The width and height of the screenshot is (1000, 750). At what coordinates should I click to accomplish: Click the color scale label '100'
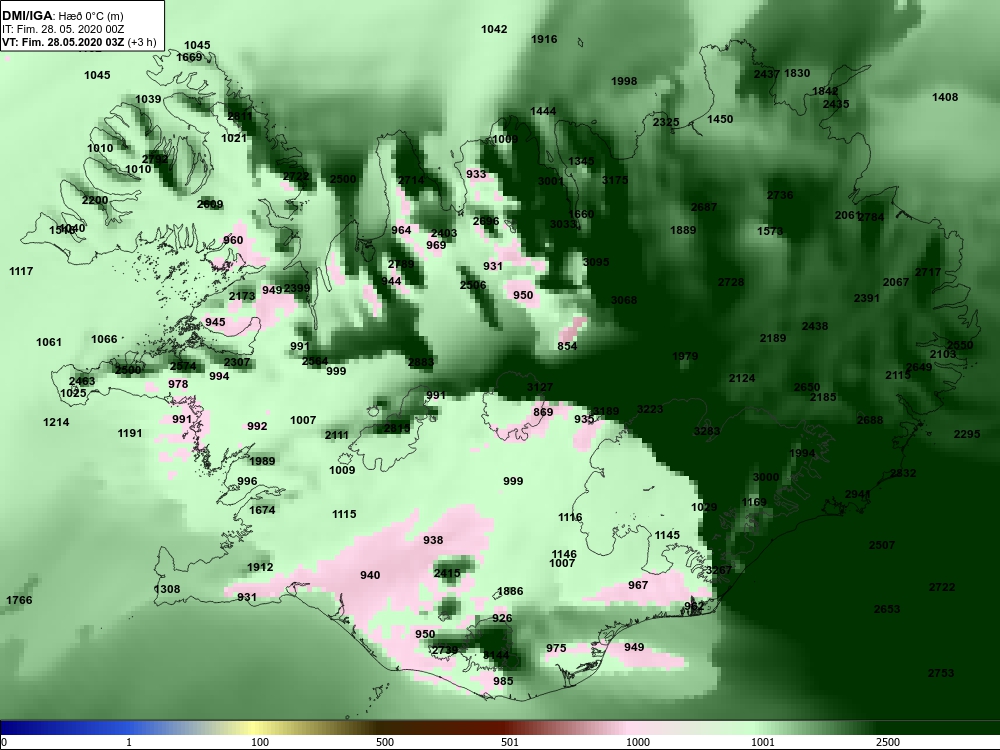260,742
